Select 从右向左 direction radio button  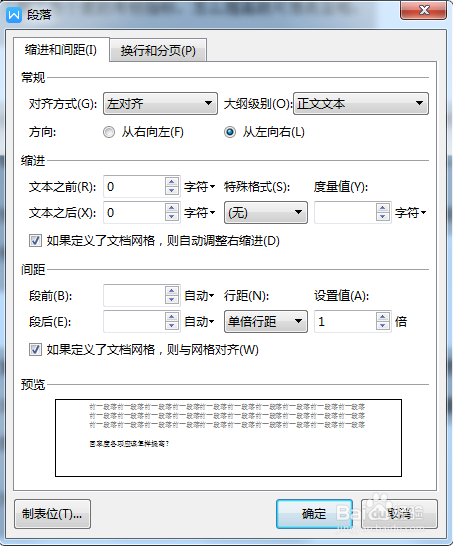109,132
